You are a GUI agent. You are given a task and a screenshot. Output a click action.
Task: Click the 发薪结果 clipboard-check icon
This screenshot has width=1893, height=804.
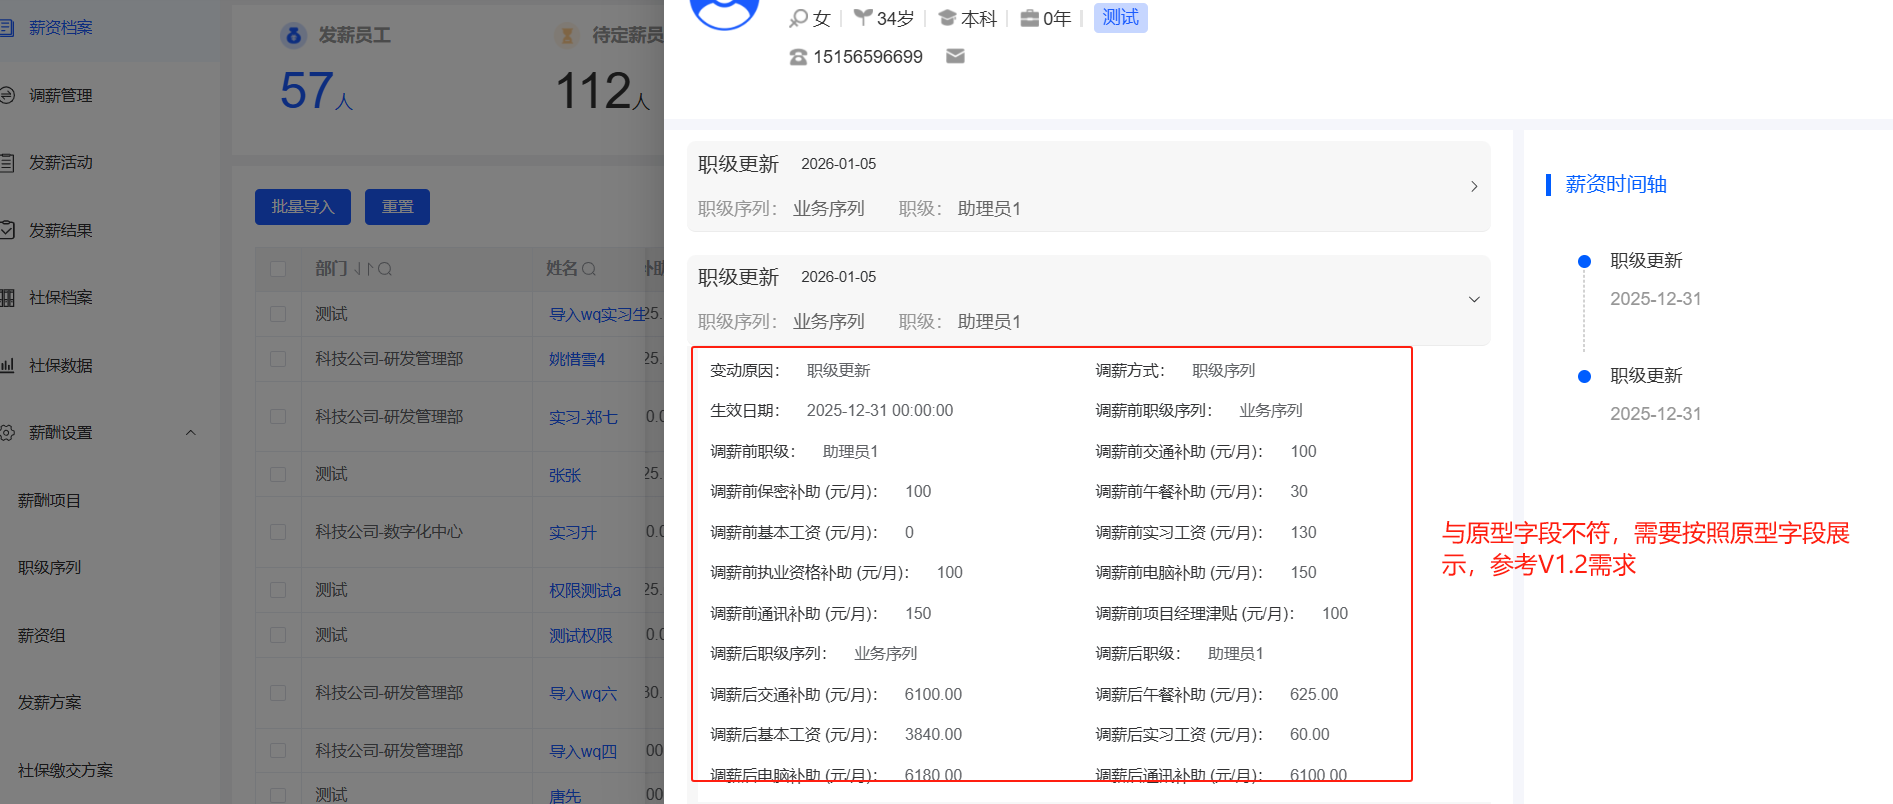(x=7, y=230)
